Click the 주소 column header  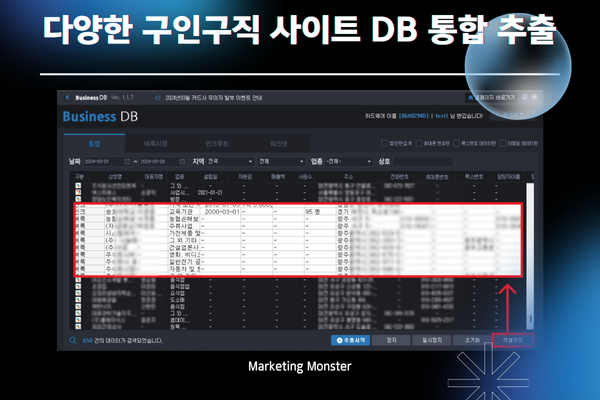[348, 177]
